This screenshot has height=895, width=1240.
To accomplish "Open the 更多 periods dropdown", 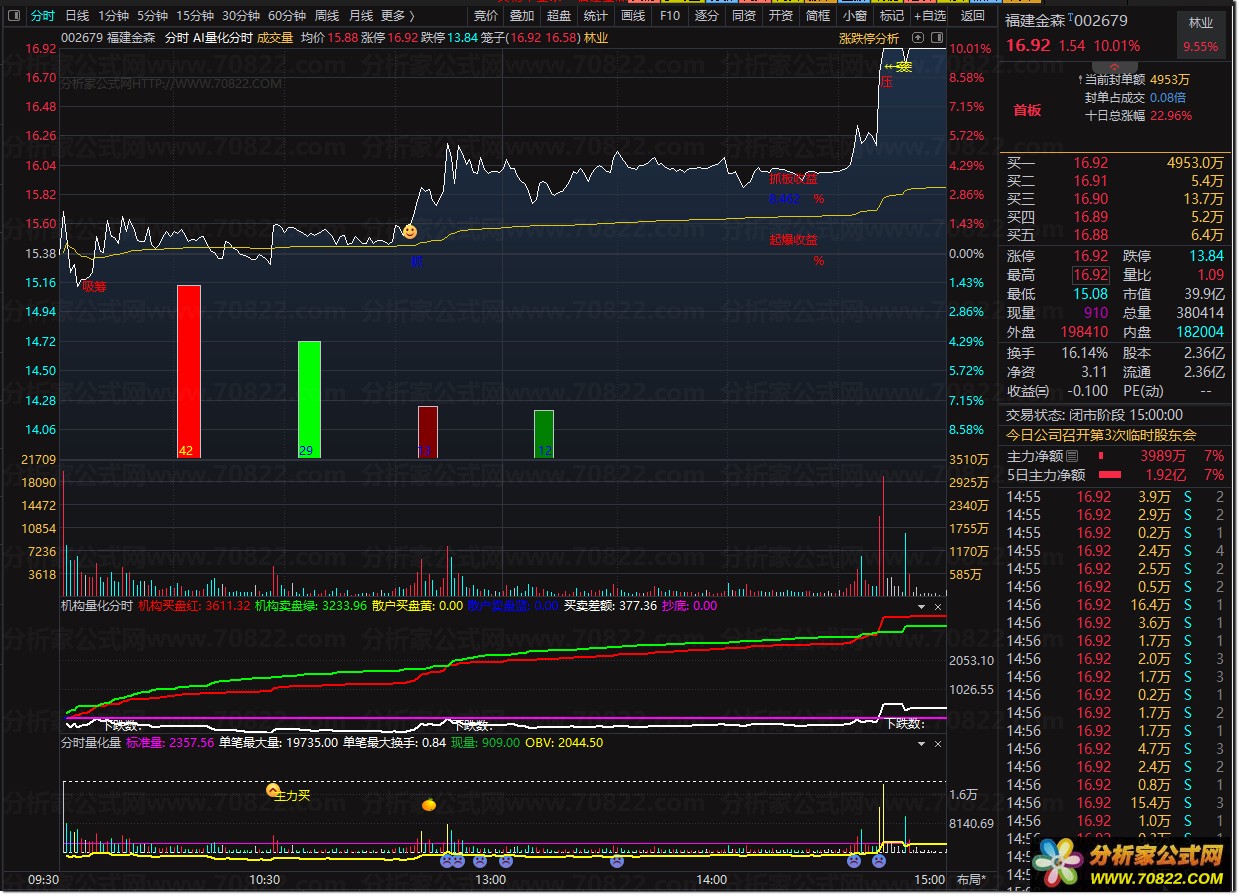I will click(x=397, y=15).
